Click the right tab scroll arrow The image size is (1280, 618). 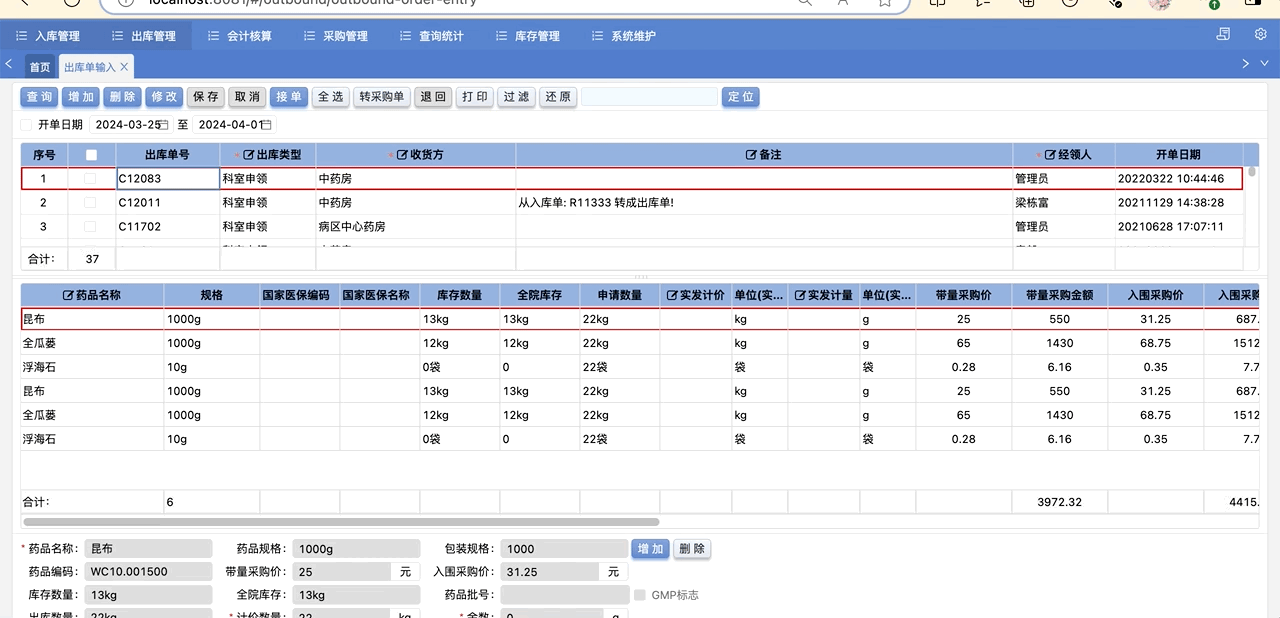tap(1246, 64)
